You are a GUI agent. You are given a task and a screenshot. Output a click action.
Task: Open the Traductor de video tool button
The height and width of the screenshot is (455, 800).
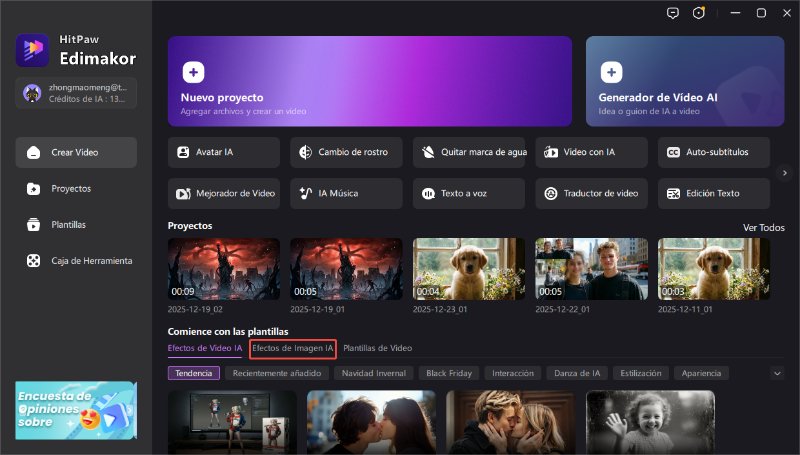click(591, 193)
